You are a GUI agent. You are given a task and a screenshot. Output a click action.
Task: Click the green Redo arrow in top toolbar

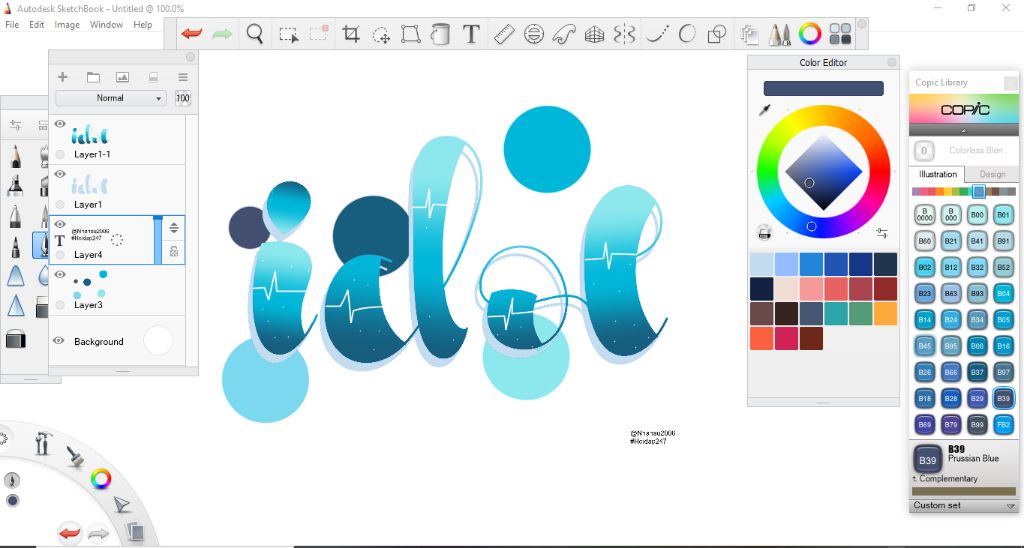(x=223, y=33)
